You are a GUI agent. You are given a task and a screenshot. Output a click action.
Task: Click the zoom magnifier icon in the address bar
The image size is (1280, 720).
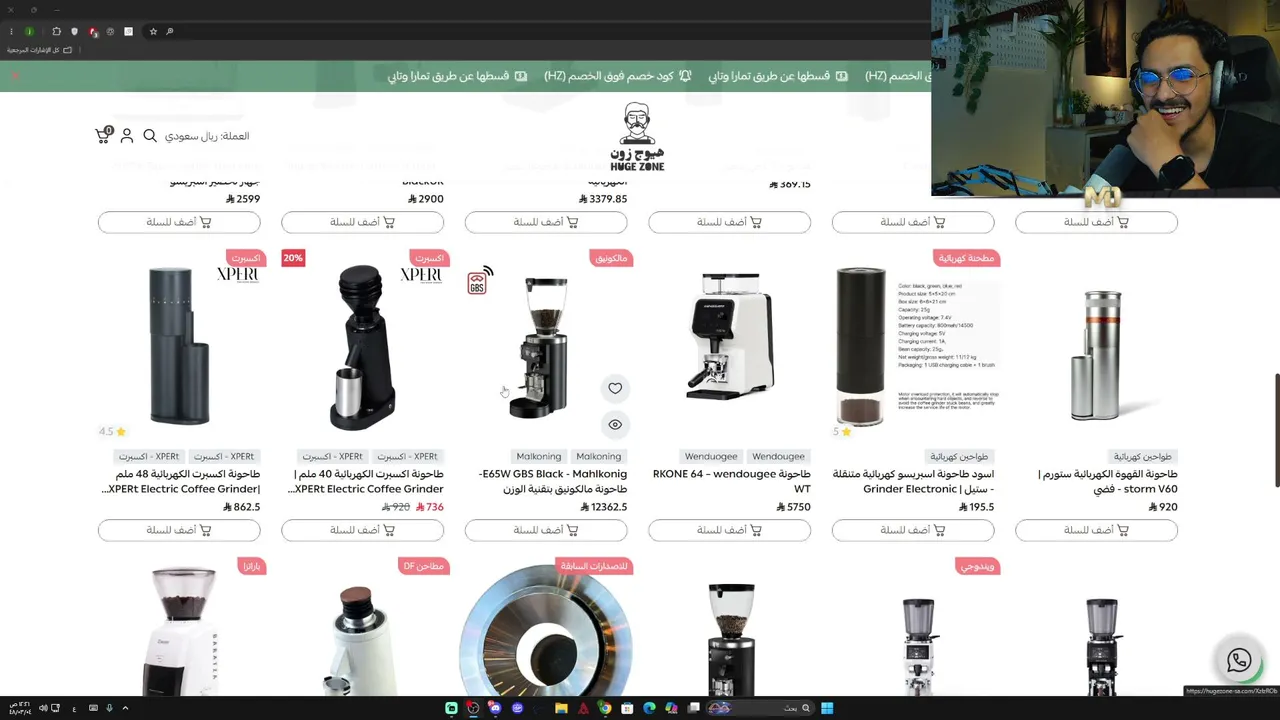pyautogui.click(x=170, y=32)
